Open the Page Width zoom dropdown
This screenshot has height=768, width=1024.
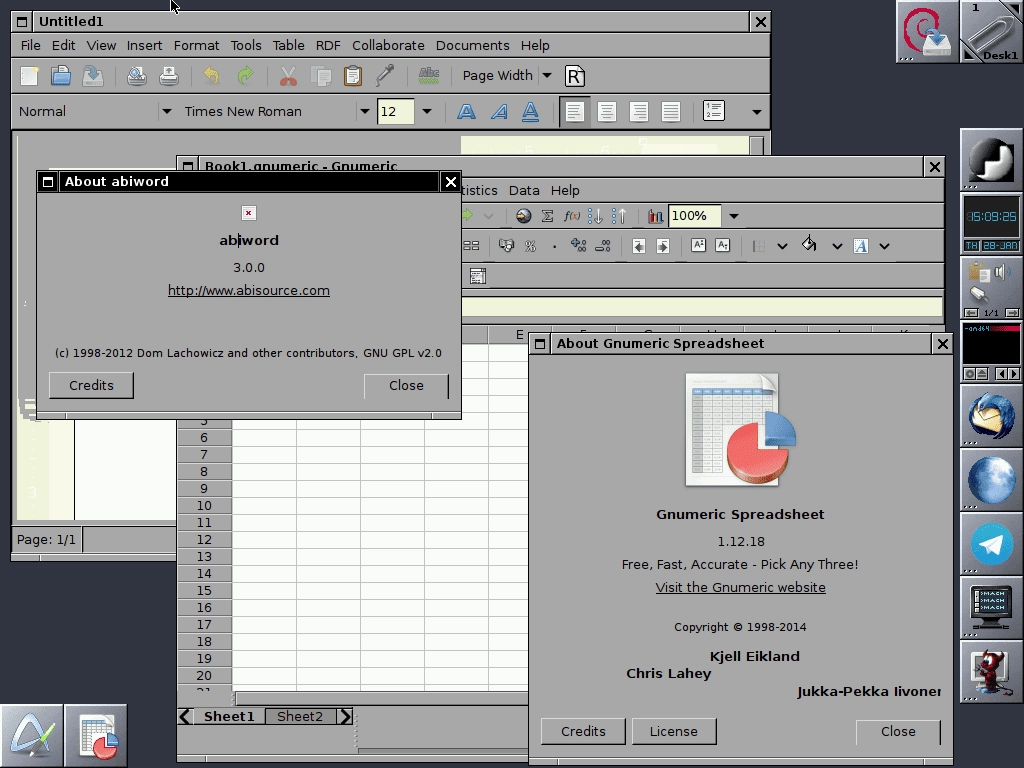tap(547, 76)
